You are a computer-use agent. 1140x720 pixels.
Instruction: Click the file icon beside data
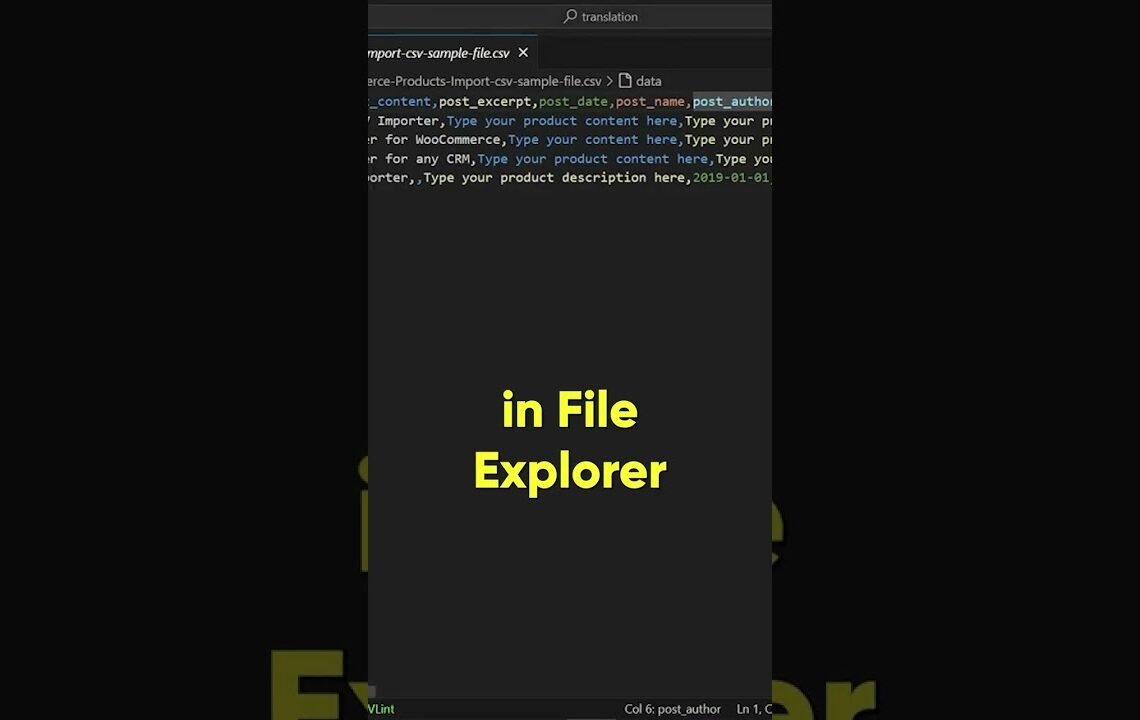[625, 81]
